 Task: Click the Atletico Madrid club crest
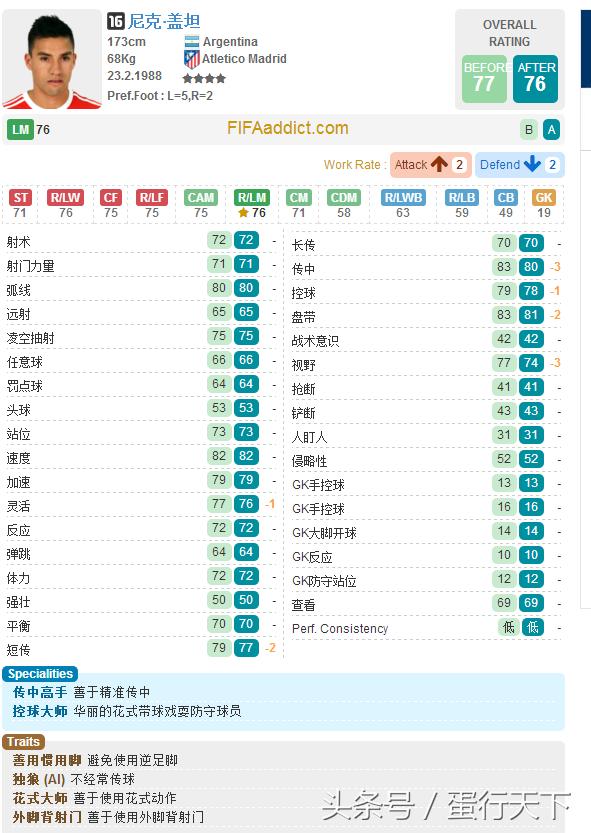[x=192, y=59]
